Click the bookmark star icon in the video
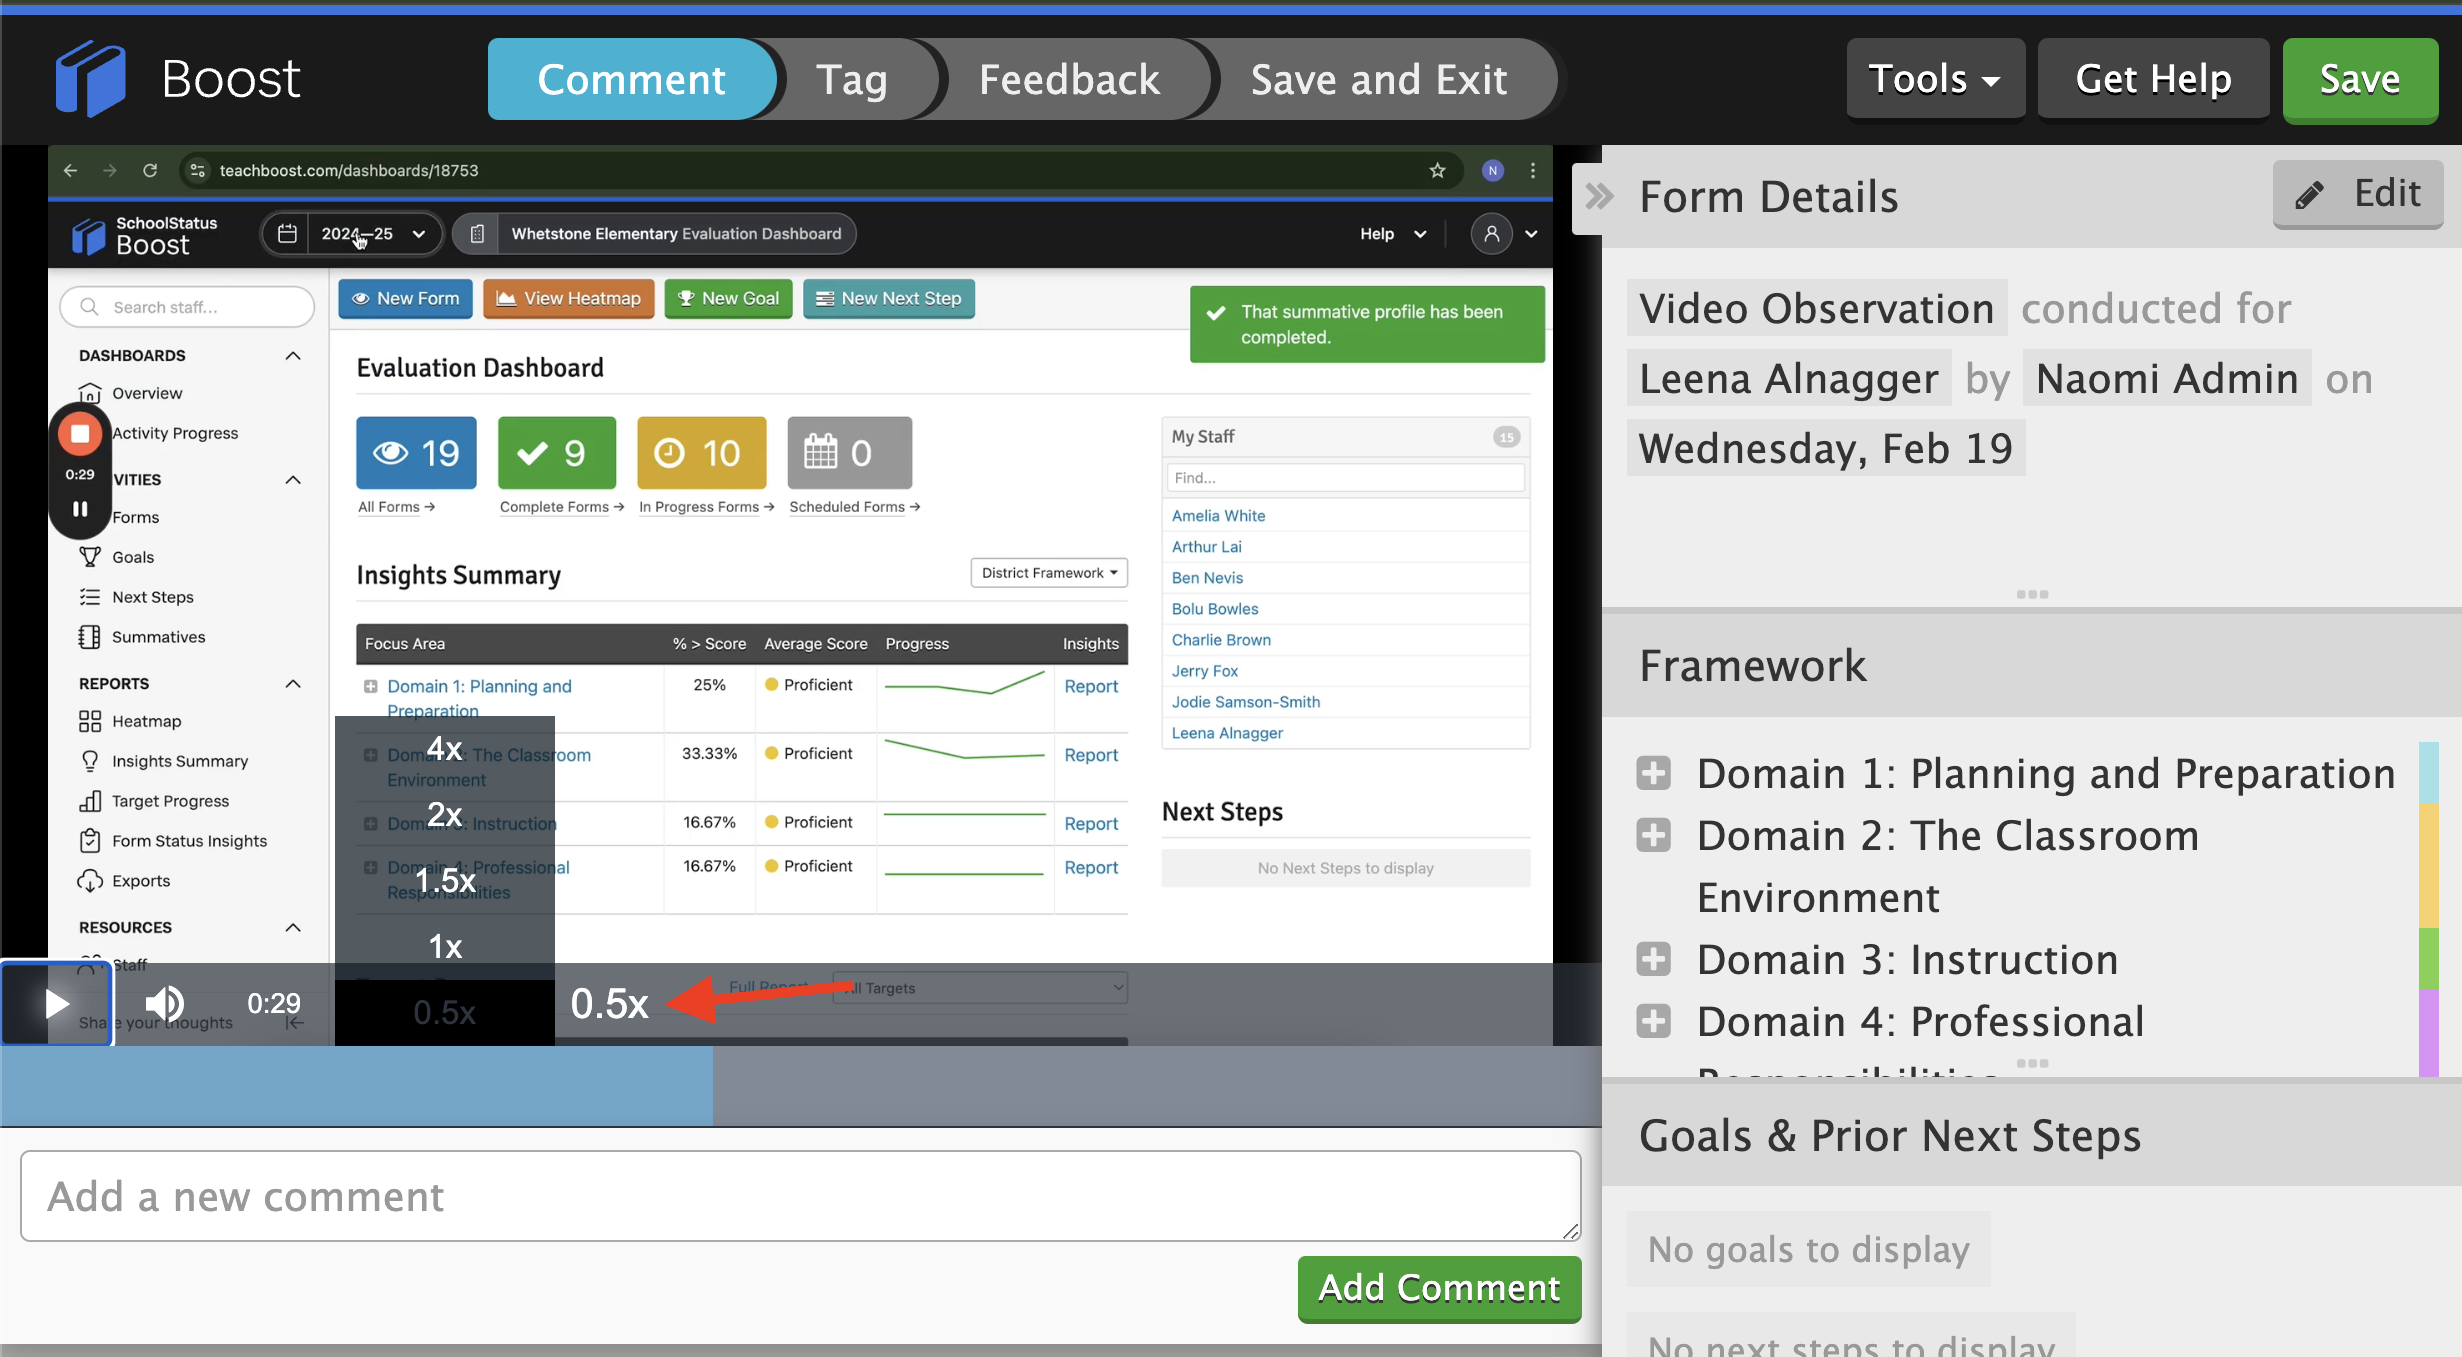Screen dimensions: 2462x1357 click(x=1437, y=170)
